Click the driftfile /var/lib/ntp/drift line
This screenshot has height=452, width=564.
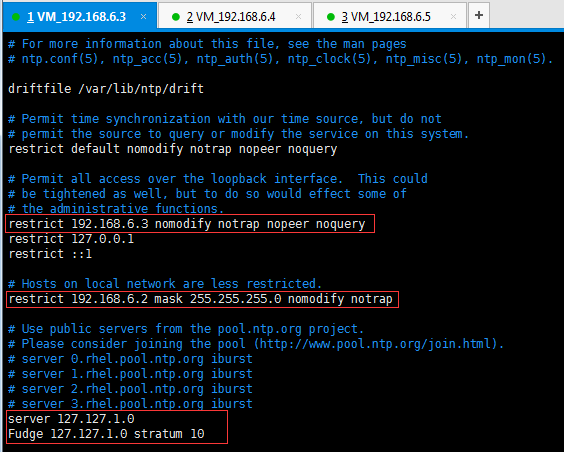point(106,89)
